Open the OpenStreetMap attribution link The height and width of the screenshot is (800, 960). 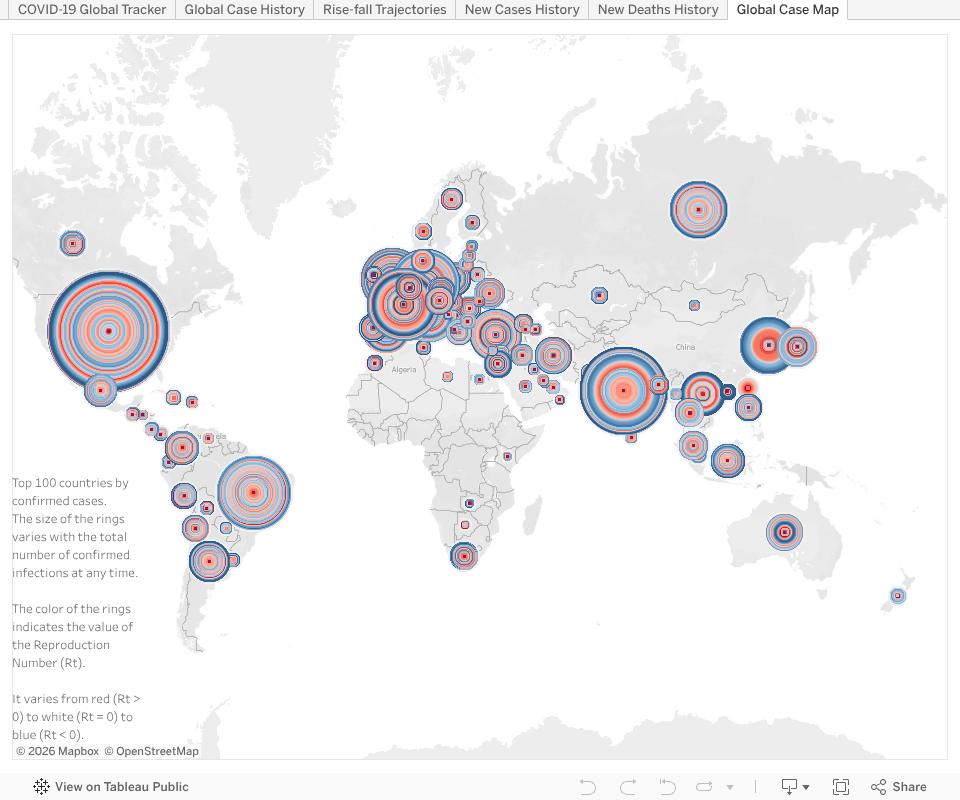[x=151, y=751]
